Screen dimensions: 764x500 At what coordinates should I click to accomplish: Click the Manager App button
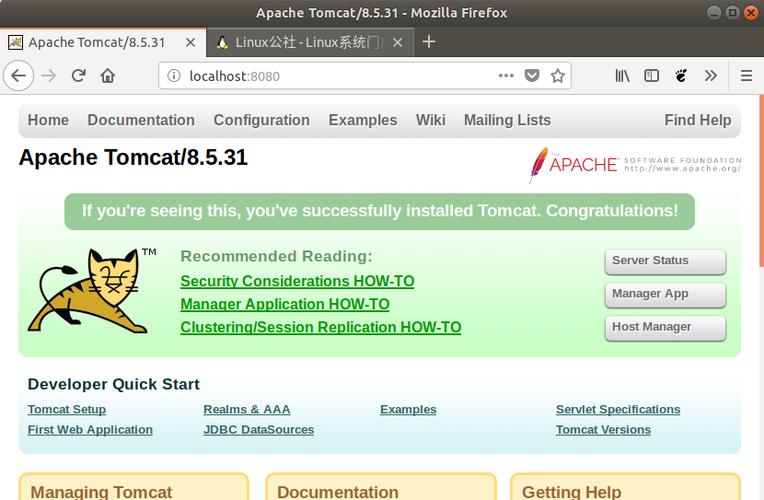(665, 294)
